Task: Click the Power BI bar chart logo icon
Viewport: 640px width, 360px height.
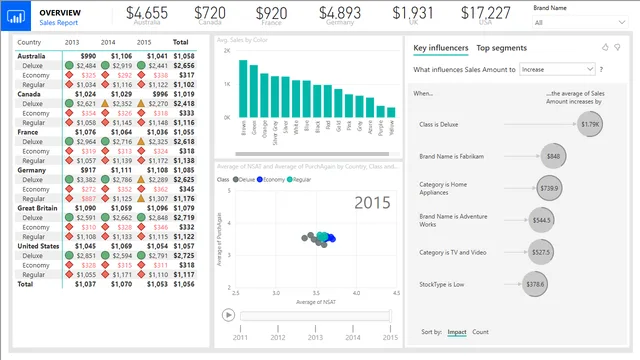Action: (16, 17)
